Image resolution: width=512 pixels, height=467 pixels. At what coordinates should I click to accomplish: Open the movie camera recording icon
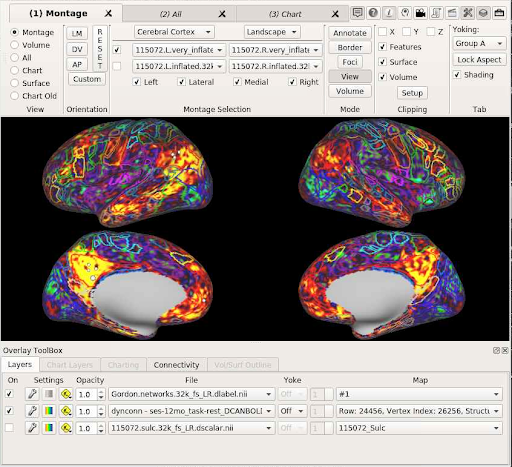[420, 13]
